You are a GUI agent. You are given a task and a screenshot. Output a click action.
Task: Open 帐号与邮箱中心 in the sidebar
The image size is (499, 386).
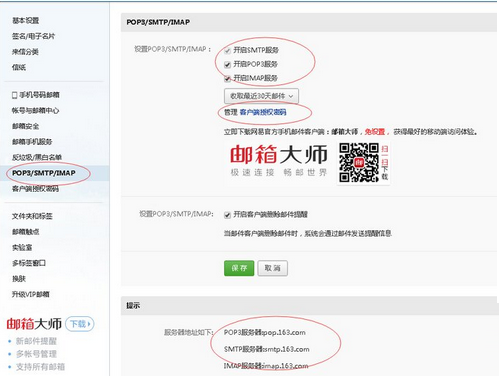(x=36, y=111)
